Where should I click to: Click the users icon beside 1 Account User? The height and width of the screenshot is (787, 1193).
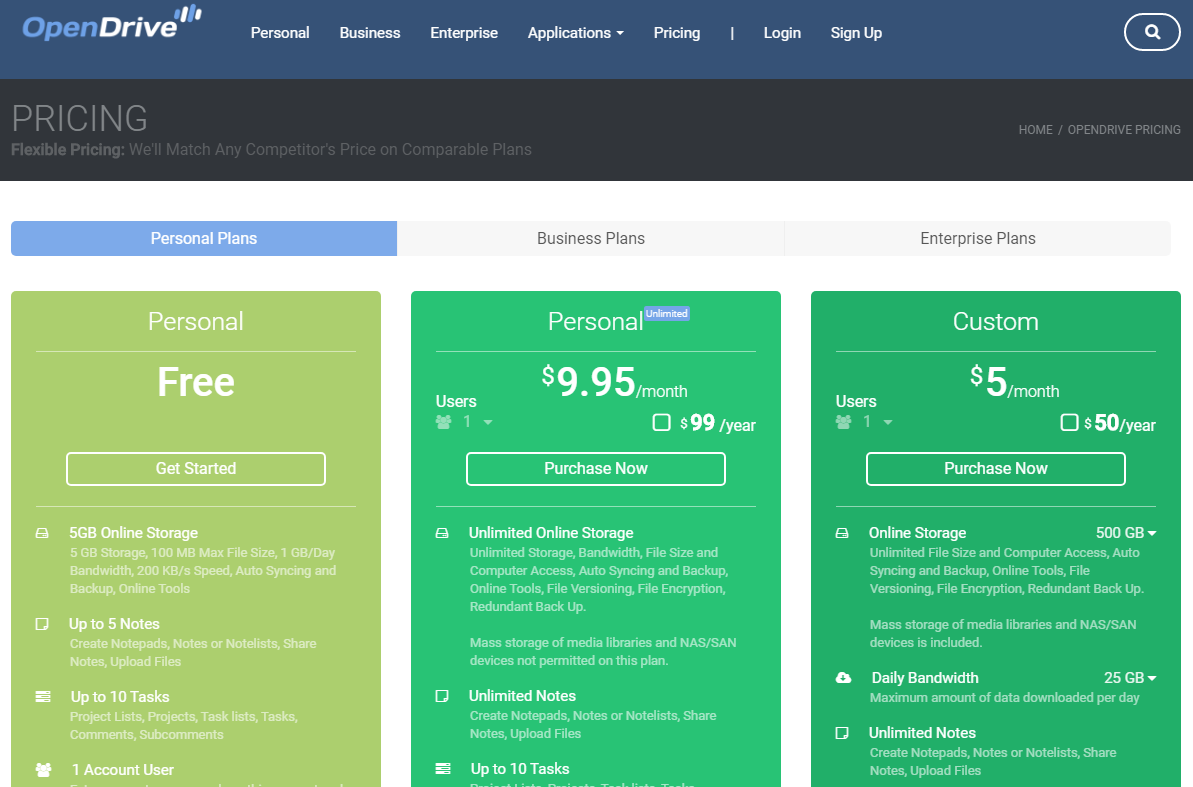[43, 770]
